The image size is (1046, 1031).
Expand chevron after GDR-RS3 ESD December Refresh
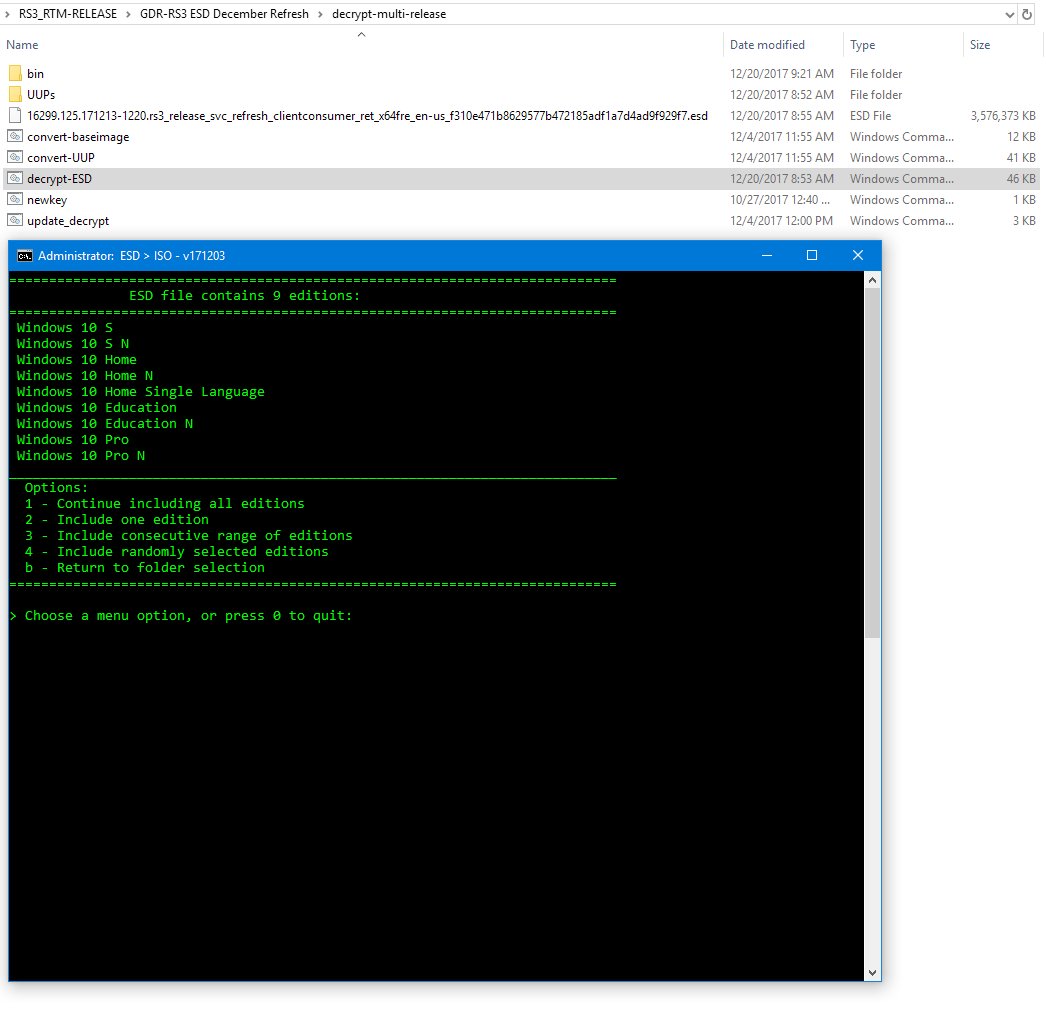(x=320, y=14)
